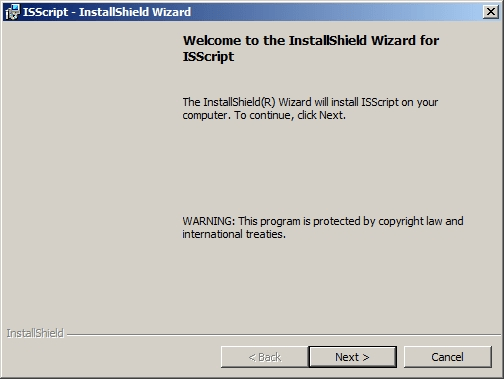
Task: Click the blank area left of the Back button
Action: click(112, 357)
